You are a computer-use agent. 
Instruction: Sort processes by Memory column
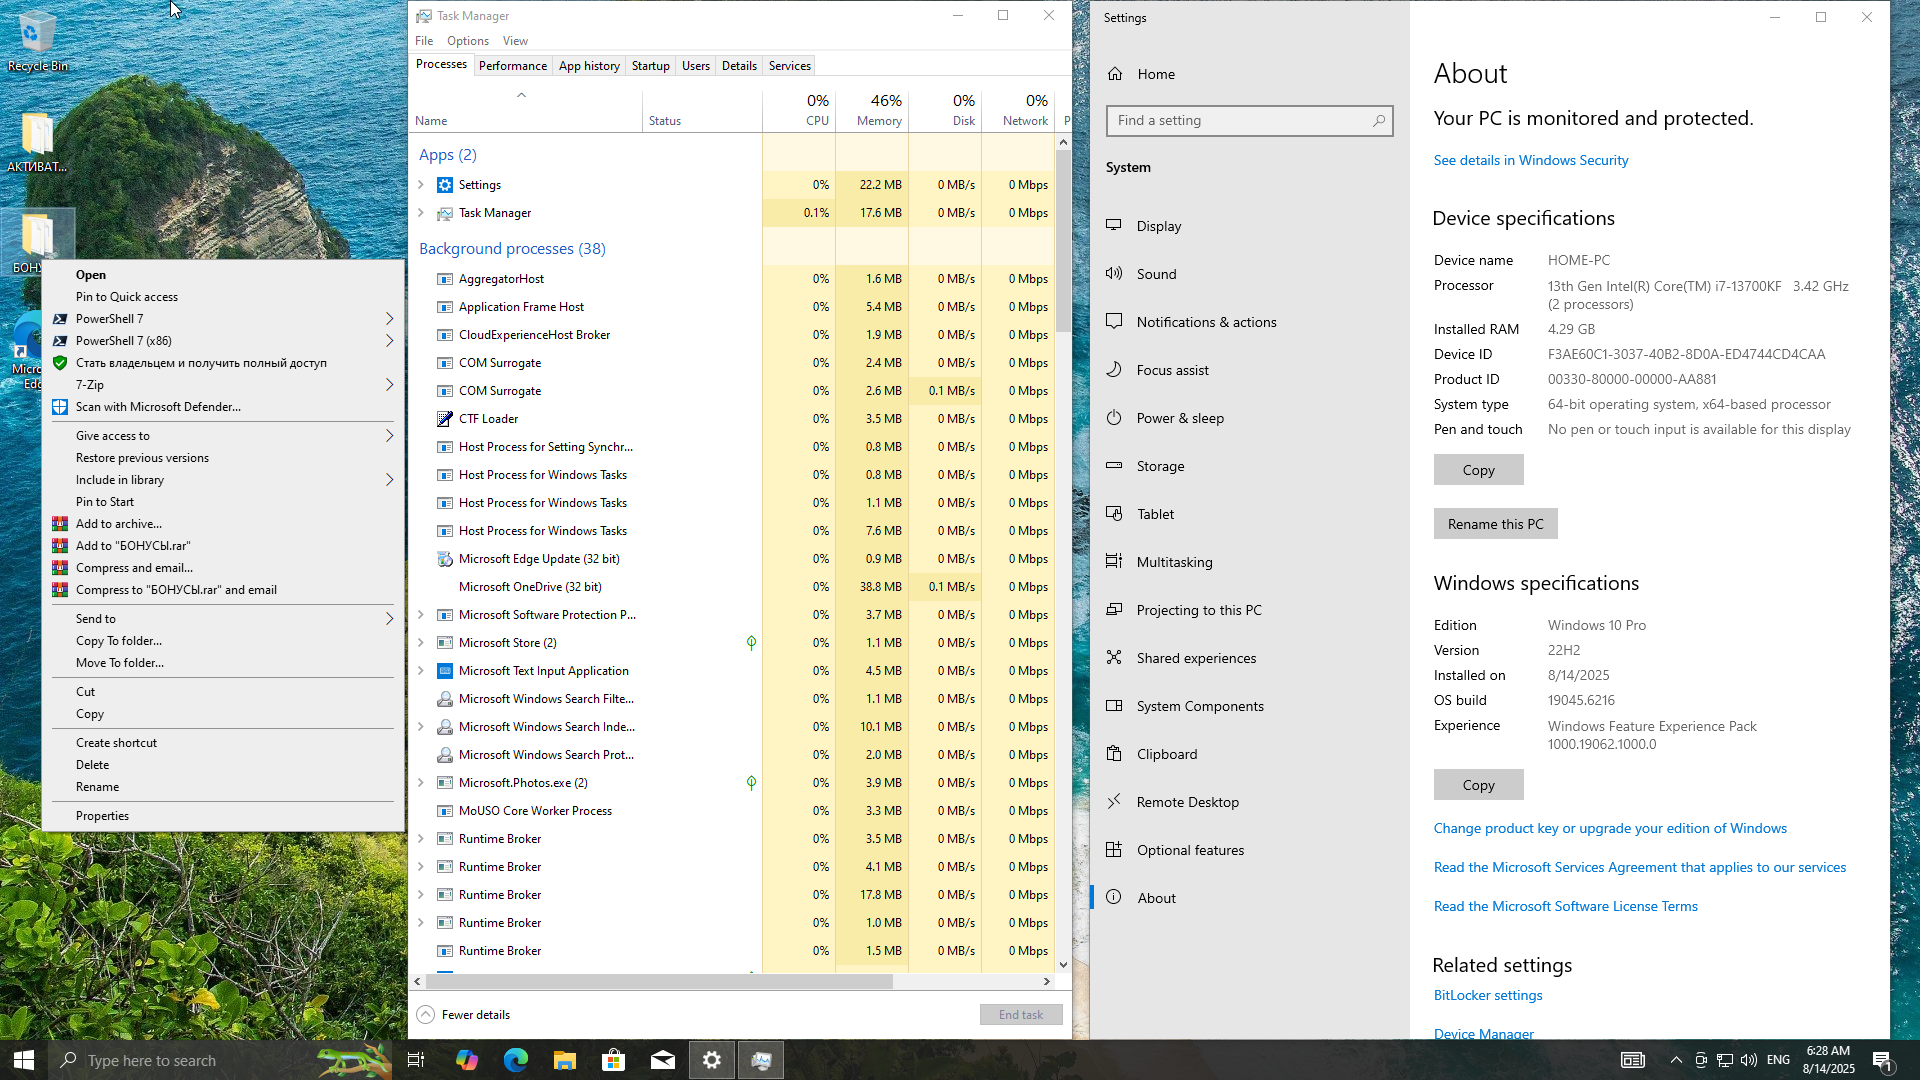point(872,110)
